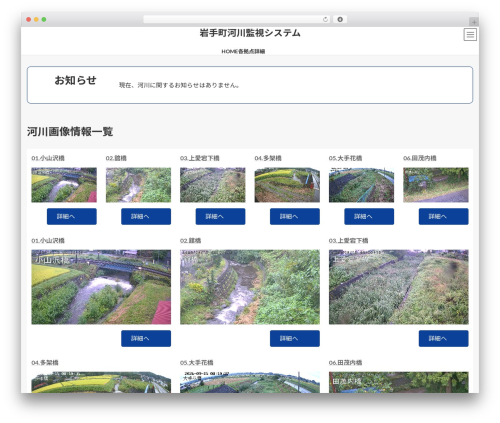
Task: Click 詳細へ under the six-row 04.多架橋 thumbnail
Action: 295,217
